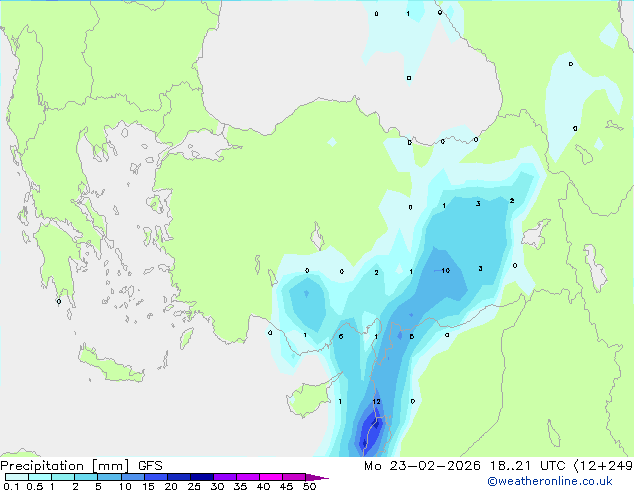Open the weatheronline.co.uk credit link
634x490 pixels.
pos(550,481)
